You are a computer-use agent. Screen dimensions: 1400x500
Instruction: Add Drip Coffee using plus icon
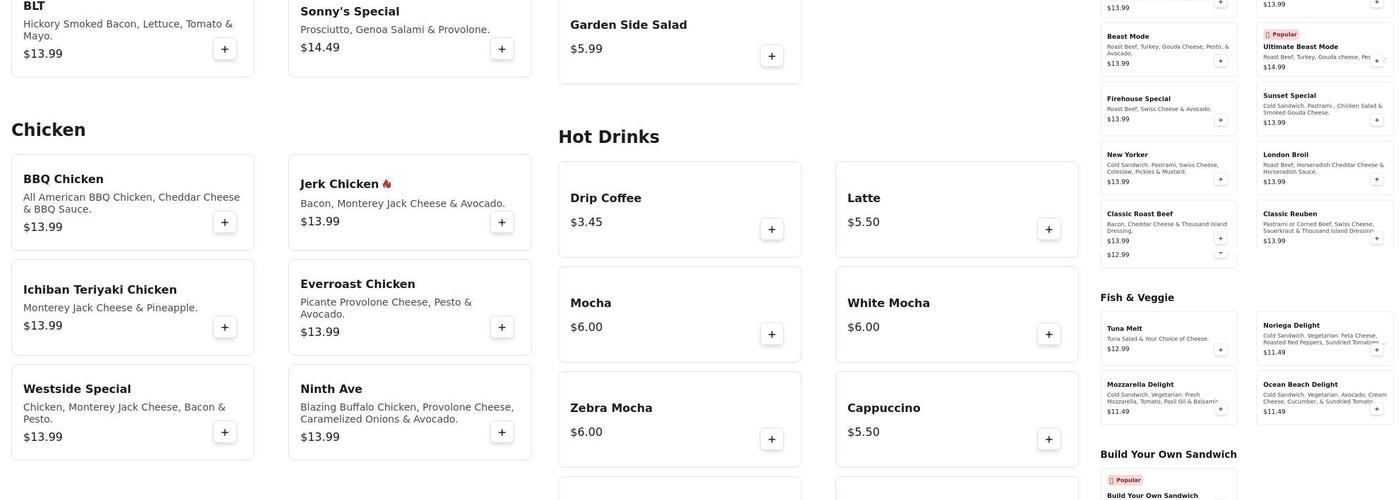(771, 229)
